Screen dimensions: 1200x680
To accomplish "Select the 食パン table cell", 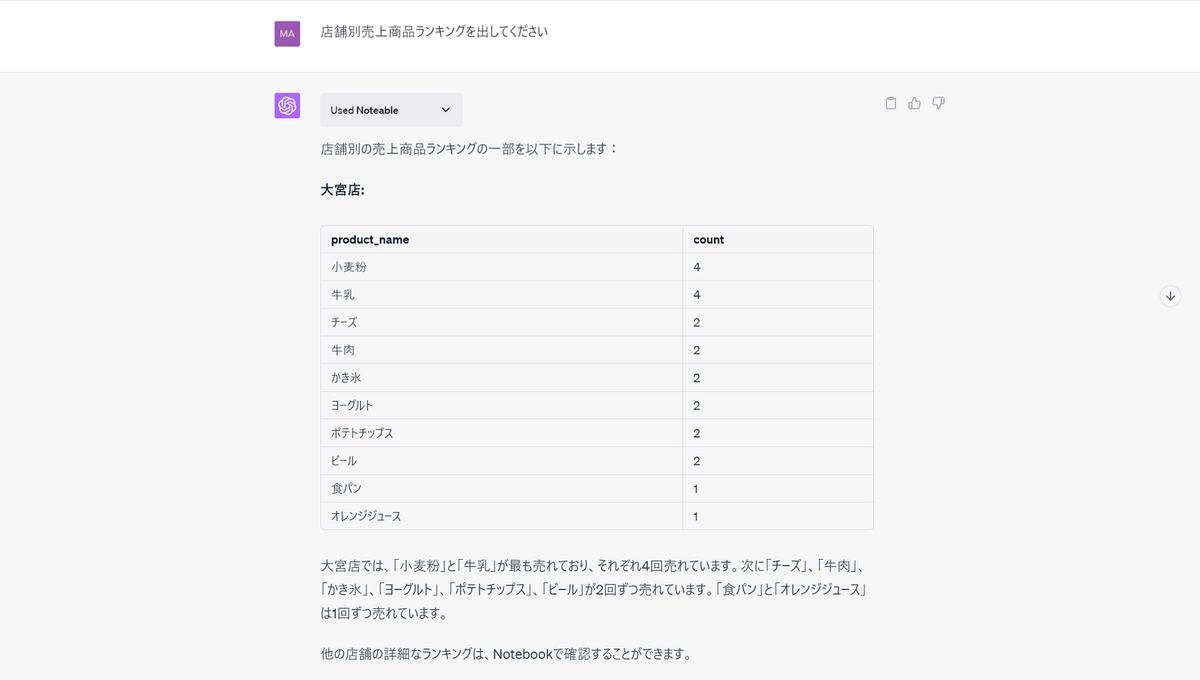I will pyautogui.click(x=501, y=489).
